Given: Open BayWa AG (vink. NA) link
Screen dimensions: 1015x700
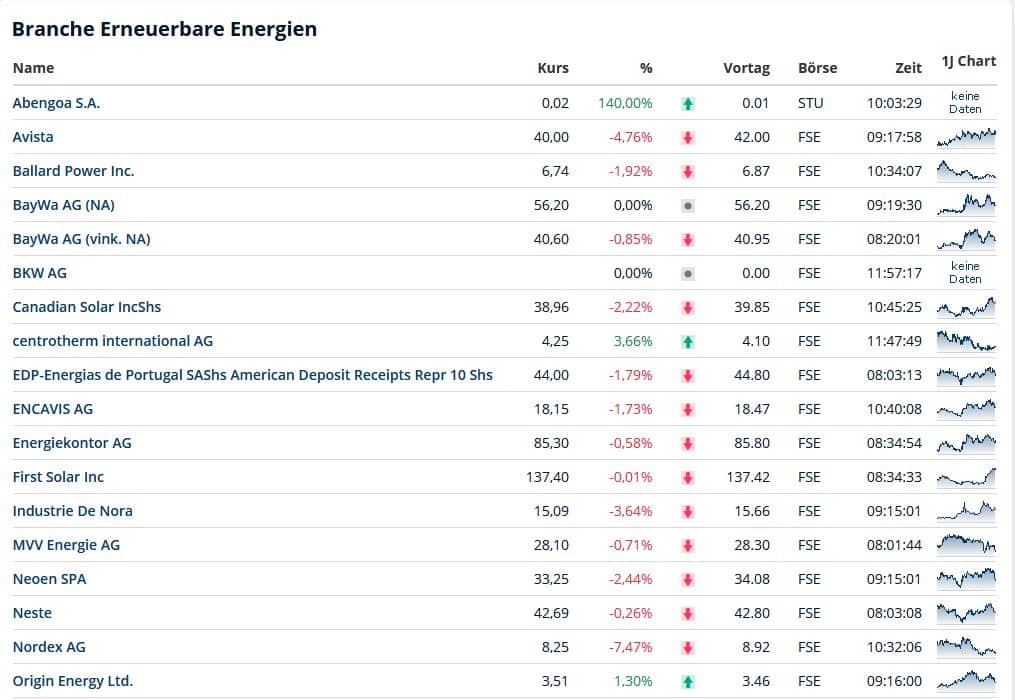Looking at the screenshot, I should coord(82,239).
